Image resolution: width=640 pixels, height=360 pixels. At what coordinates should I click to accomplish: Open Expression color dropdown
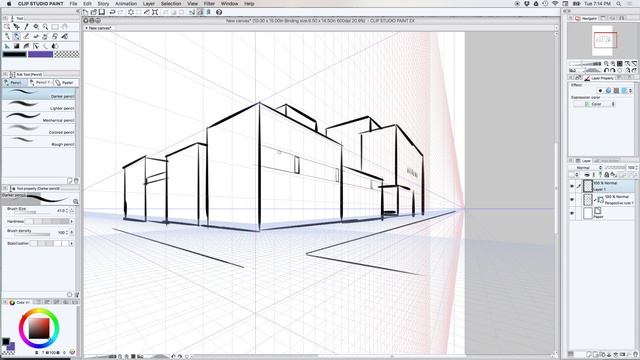[x=594, y=104]
